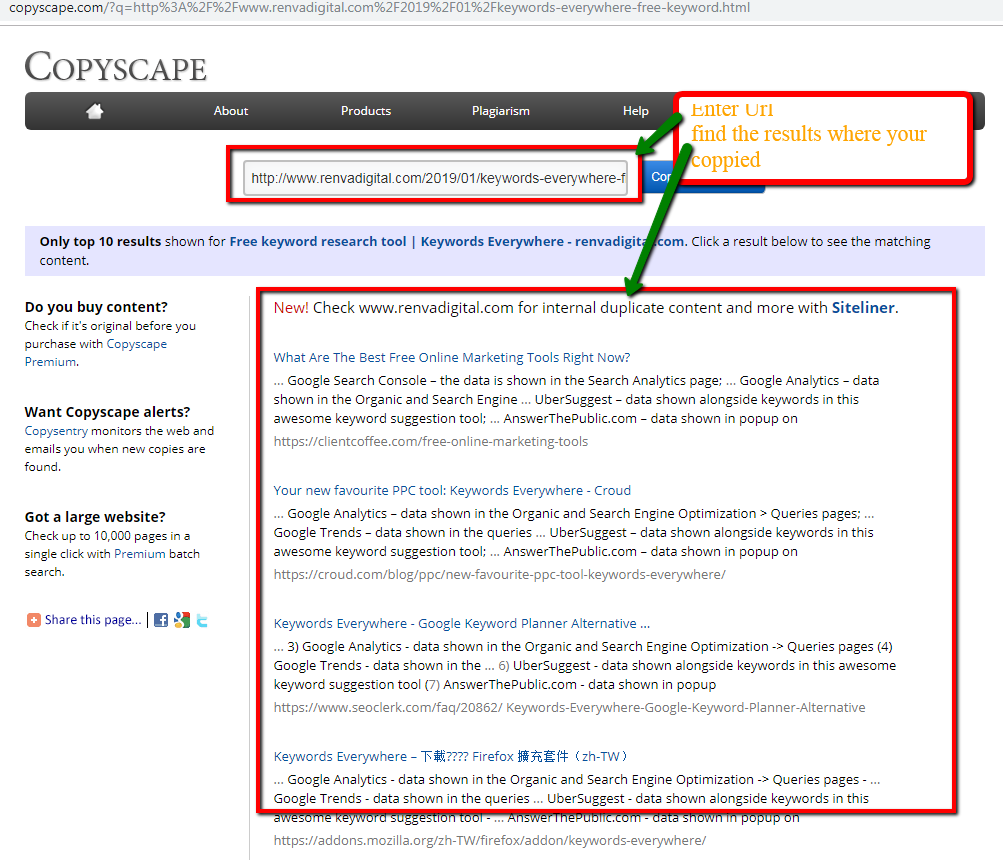Open the Firefox zh-TW Keywords Everywhere result
This screenshot has height=860, width=1003.
tap(451, 756)
